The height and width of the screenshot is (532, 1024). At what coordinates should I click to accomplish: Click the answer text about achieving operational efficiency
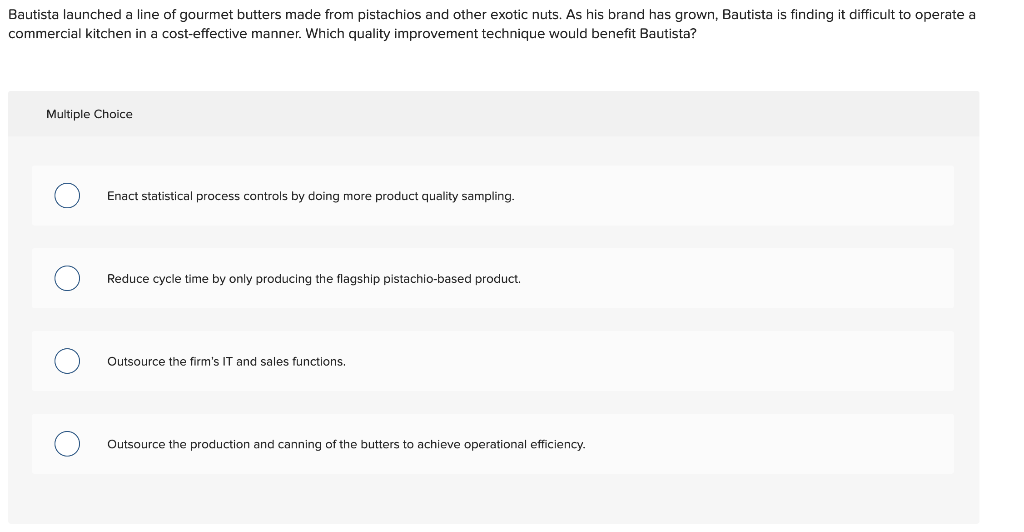346,444
